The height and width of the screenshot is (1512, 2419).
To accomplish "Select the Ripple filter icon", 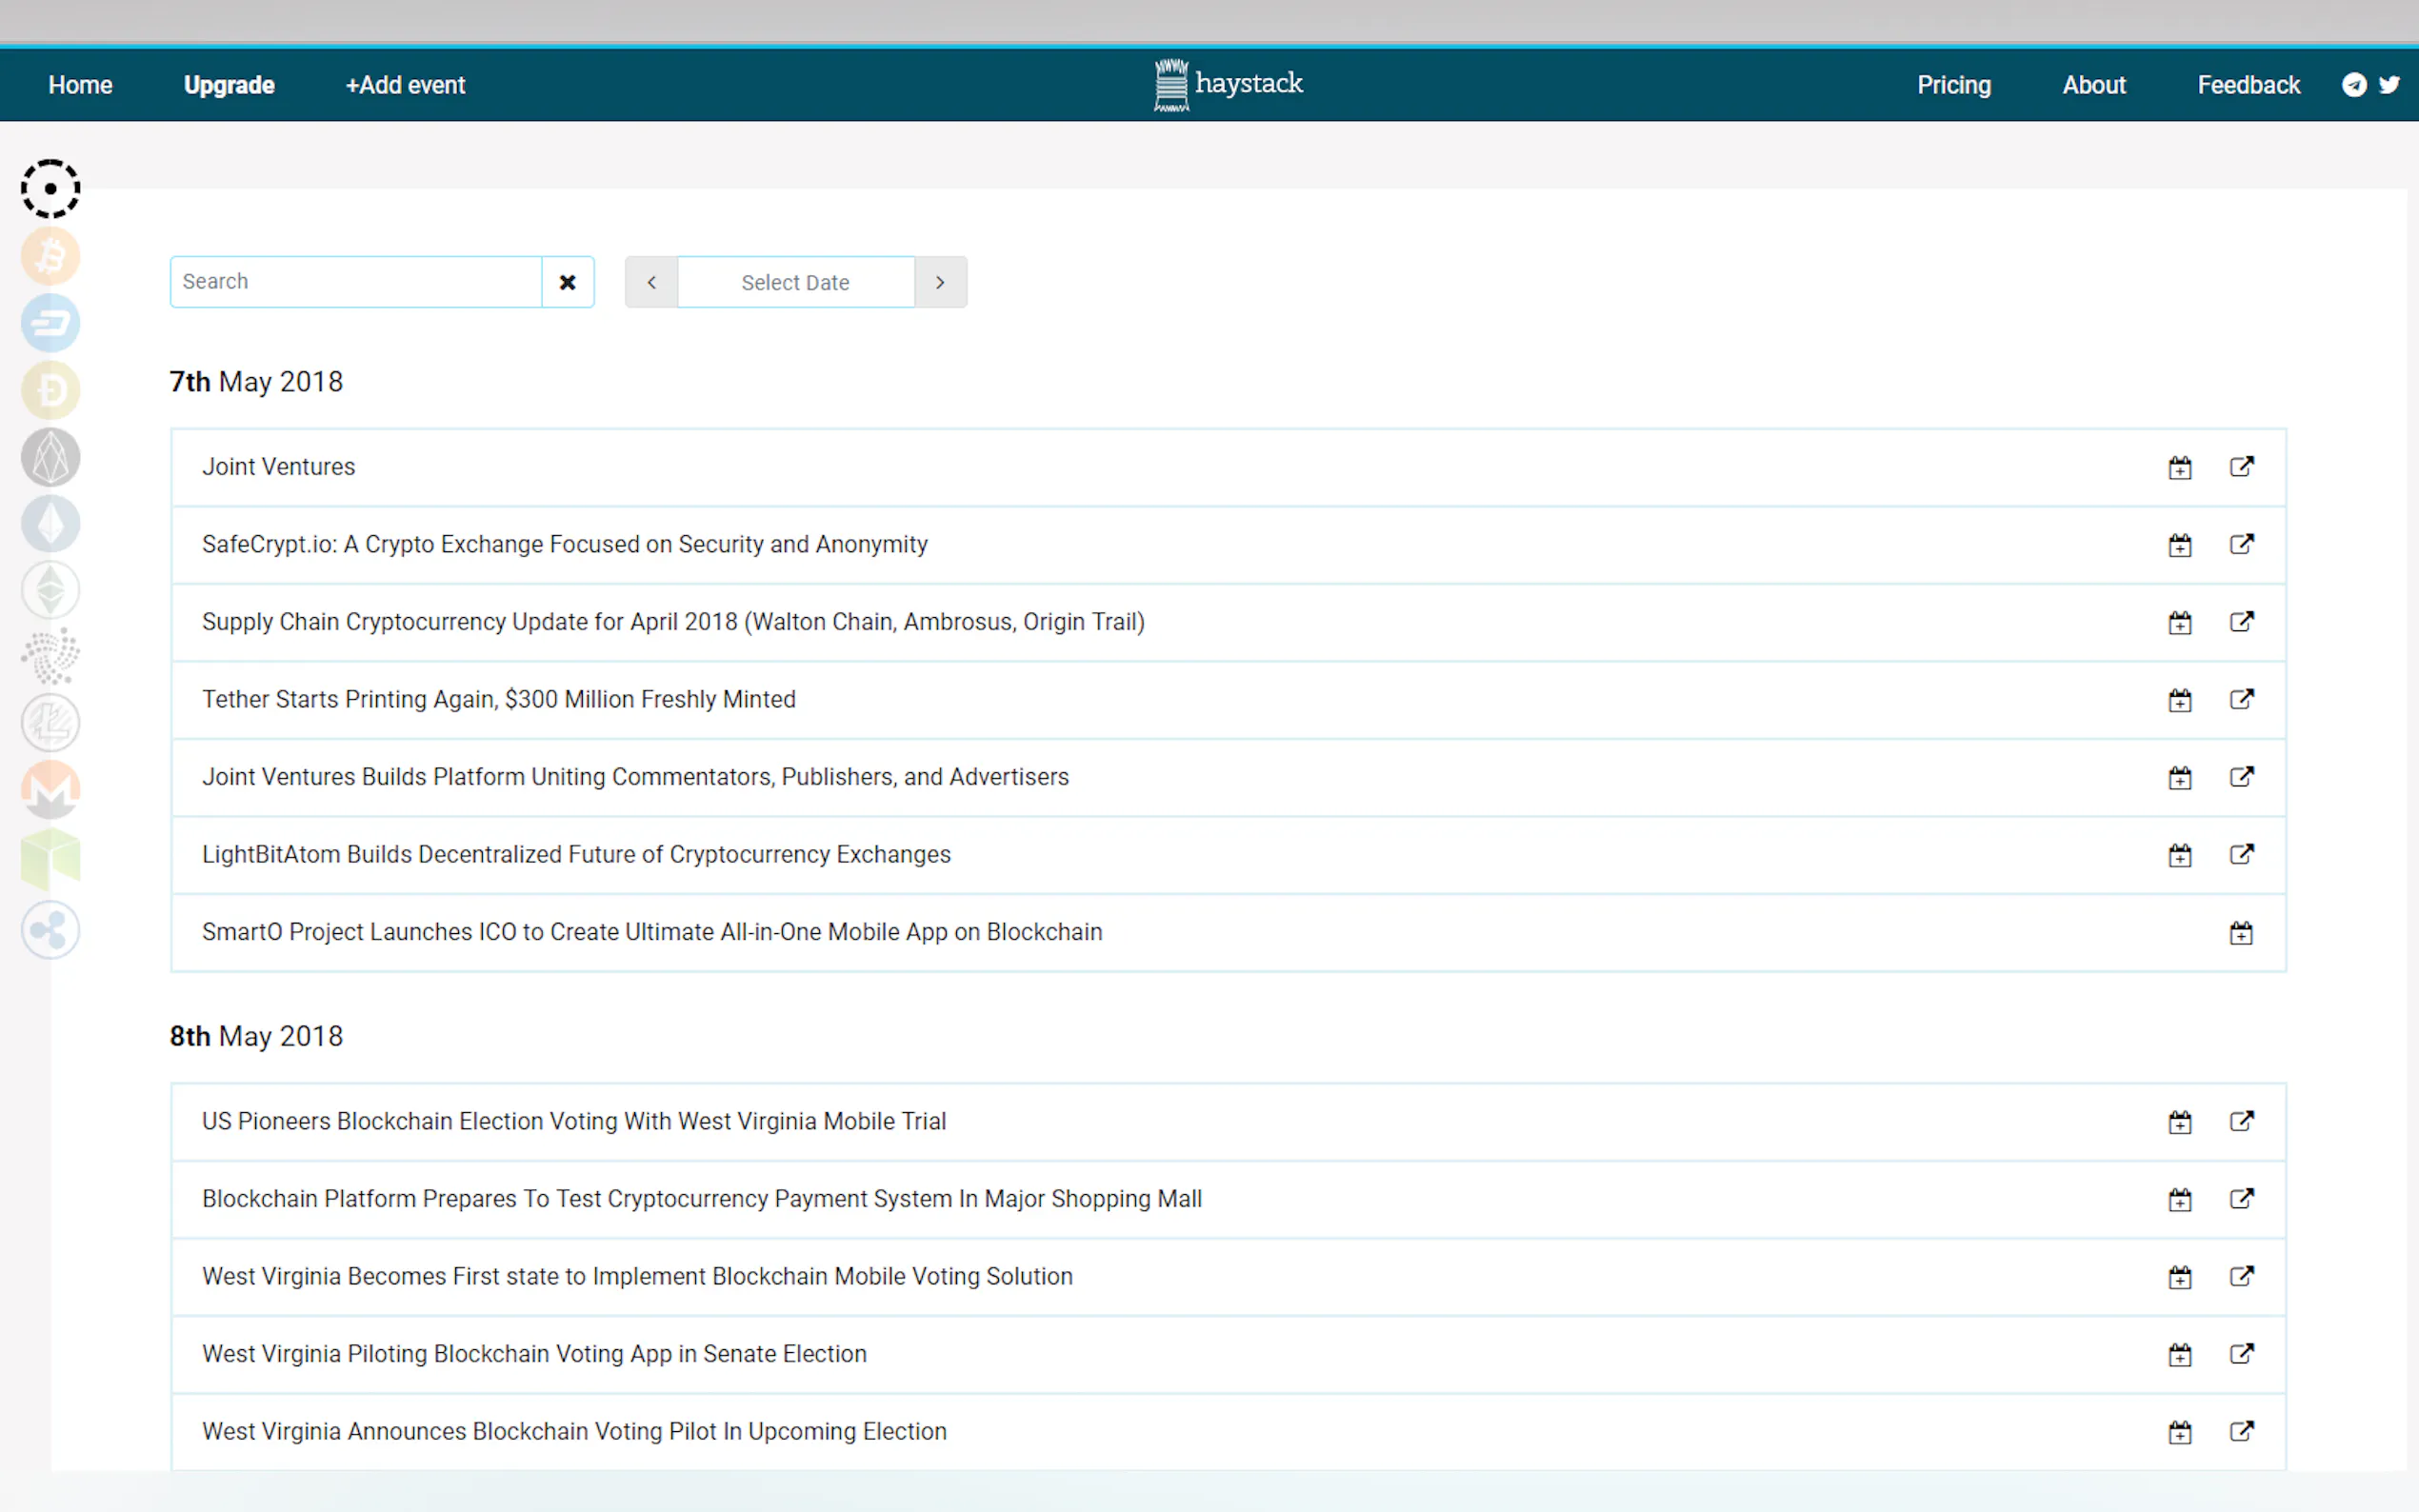I will (50, 930).
